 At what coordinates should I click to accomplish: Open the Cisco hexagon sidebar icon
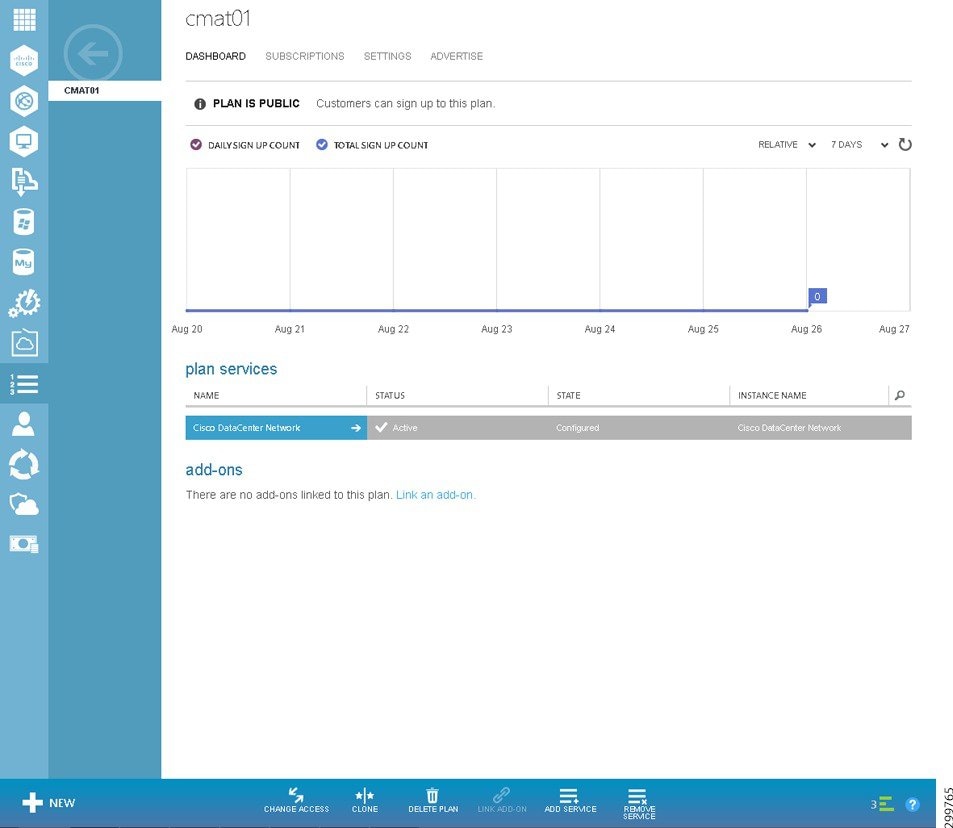[x=24, y=60]
